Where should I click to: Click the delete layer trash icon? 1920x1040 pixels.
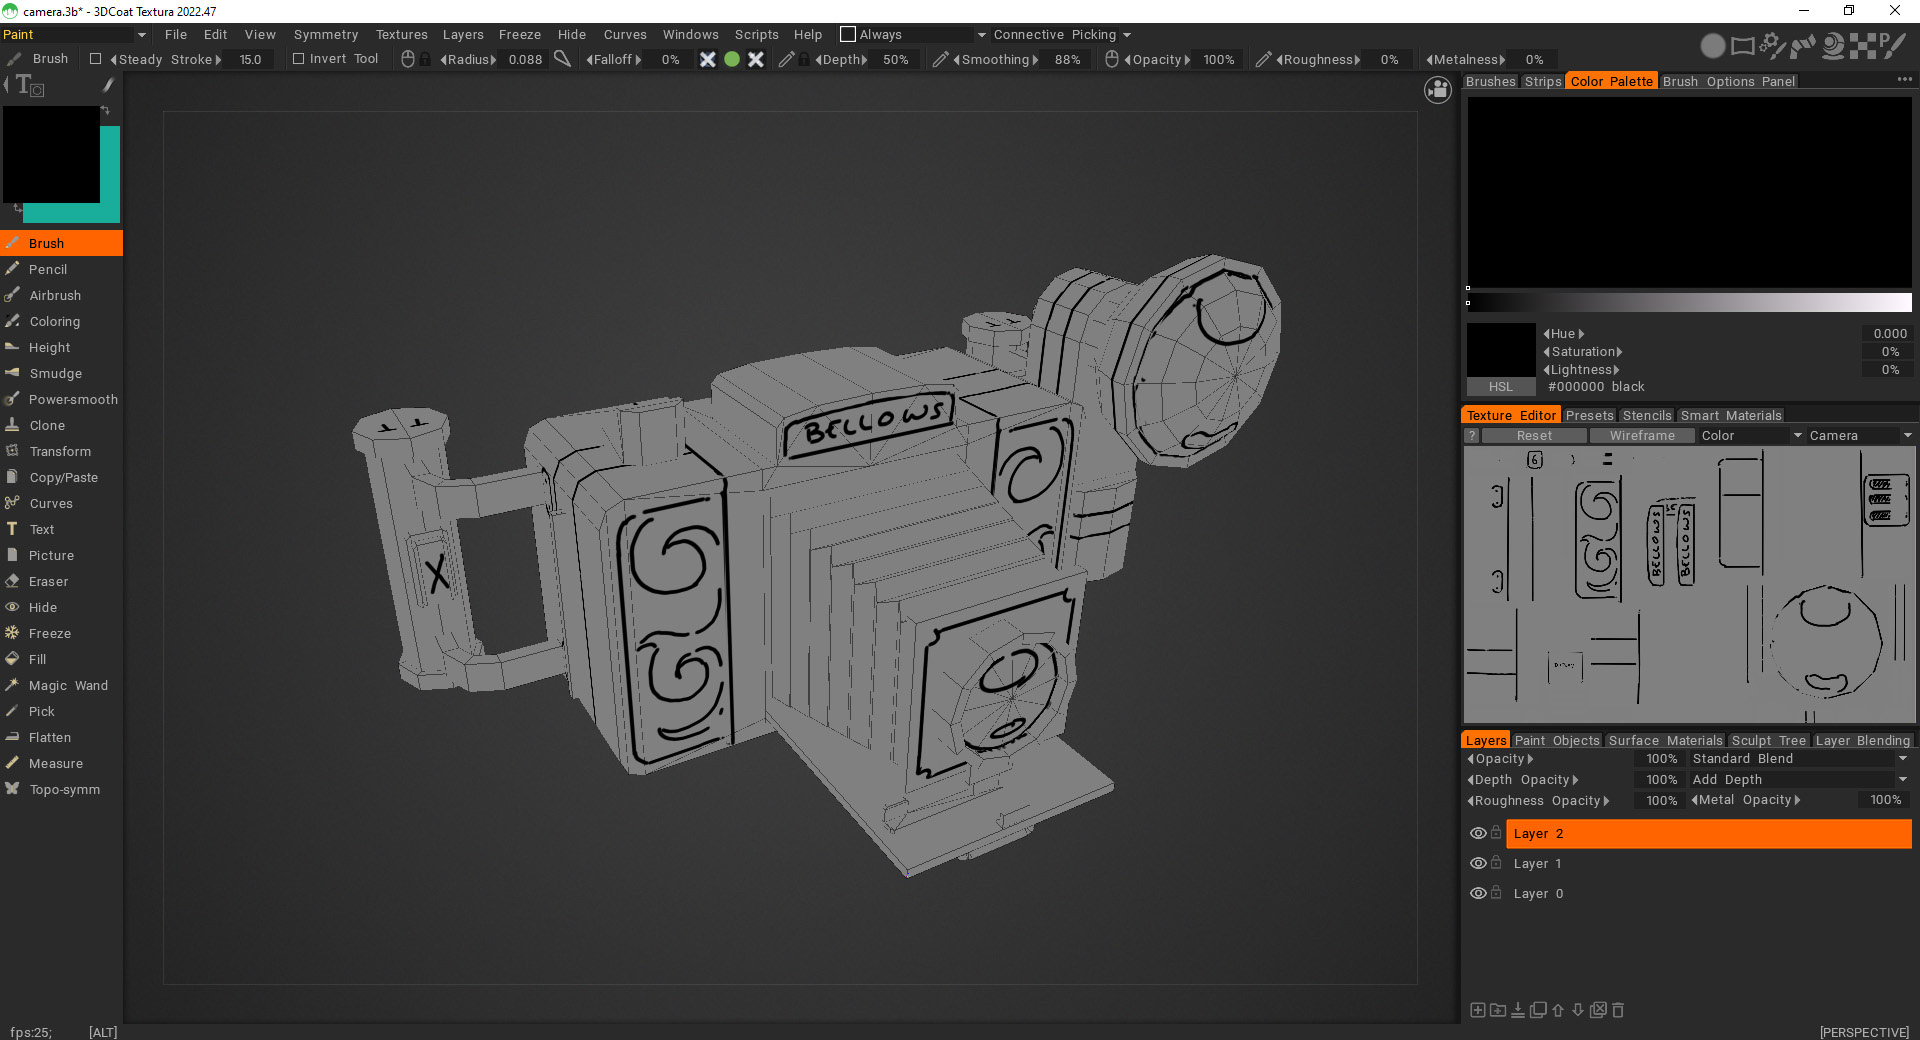click(x=1618, y=1010)
